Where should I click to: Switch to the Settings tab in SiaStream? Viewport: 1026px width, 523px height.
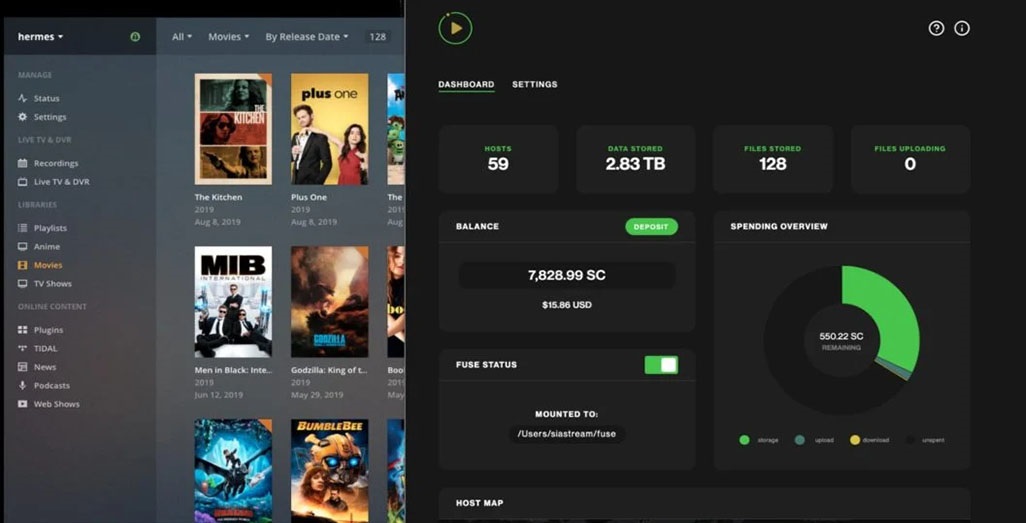tap(535, 84)
